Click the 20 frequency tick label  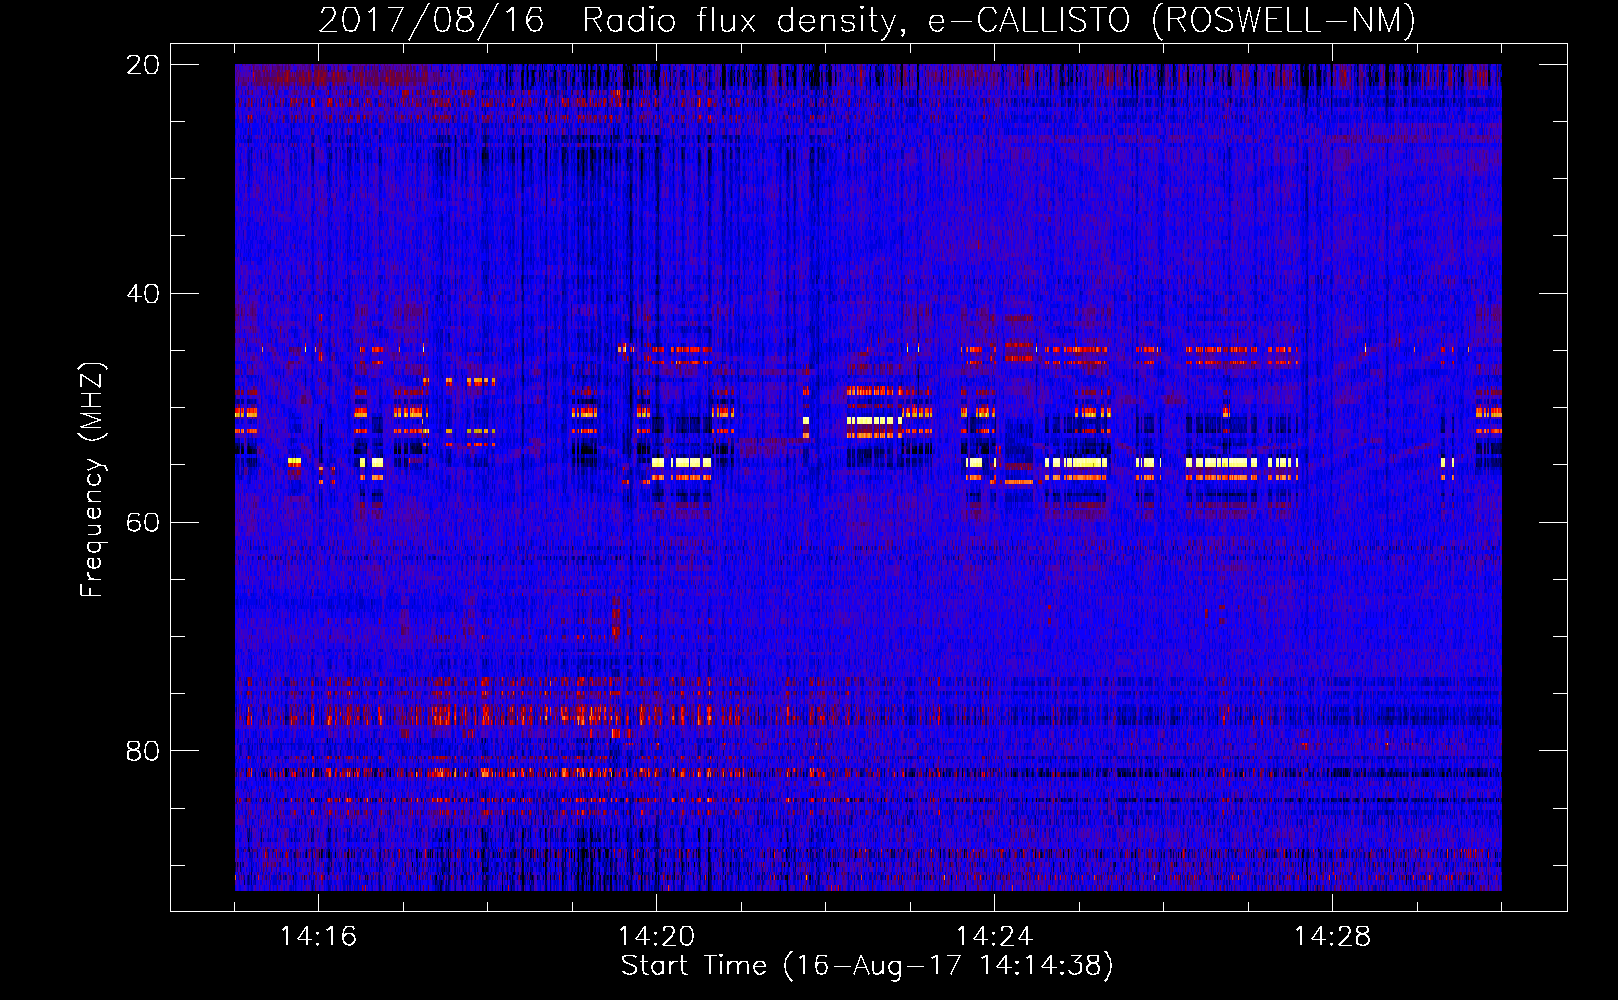(143, 65)
